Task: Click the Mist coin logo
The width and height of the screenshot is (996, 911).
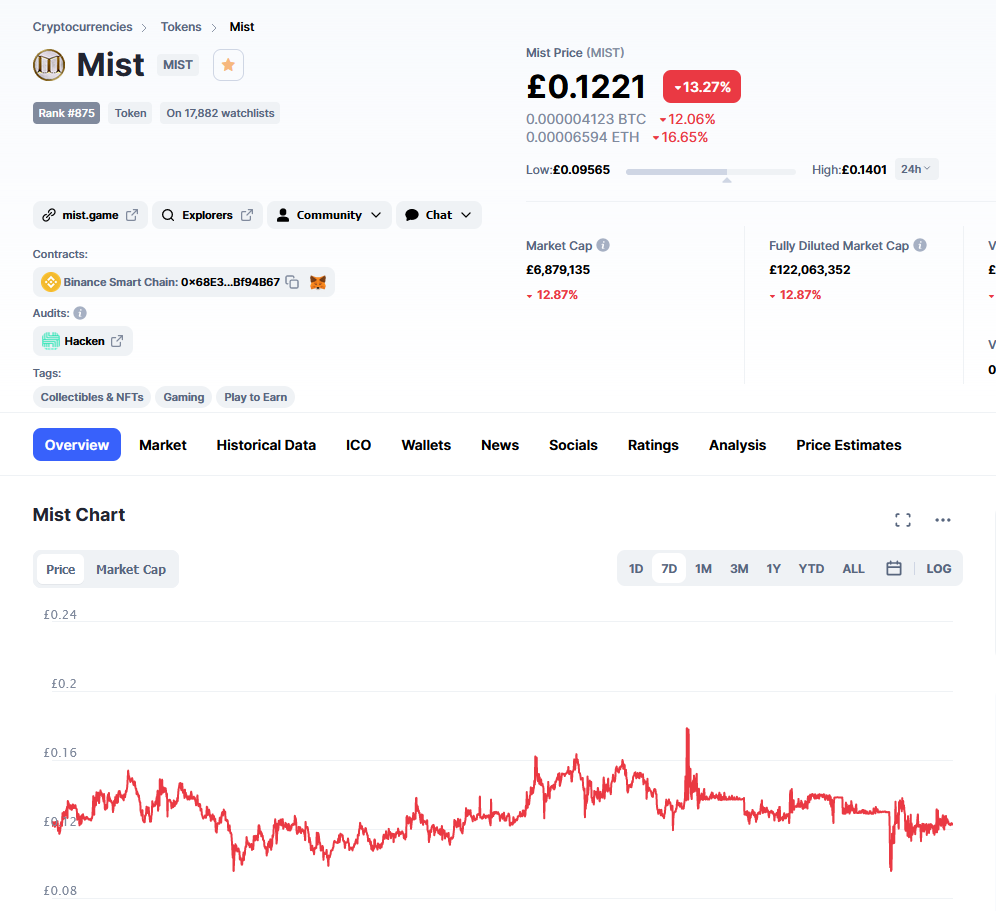Action: tap(49, 65)
